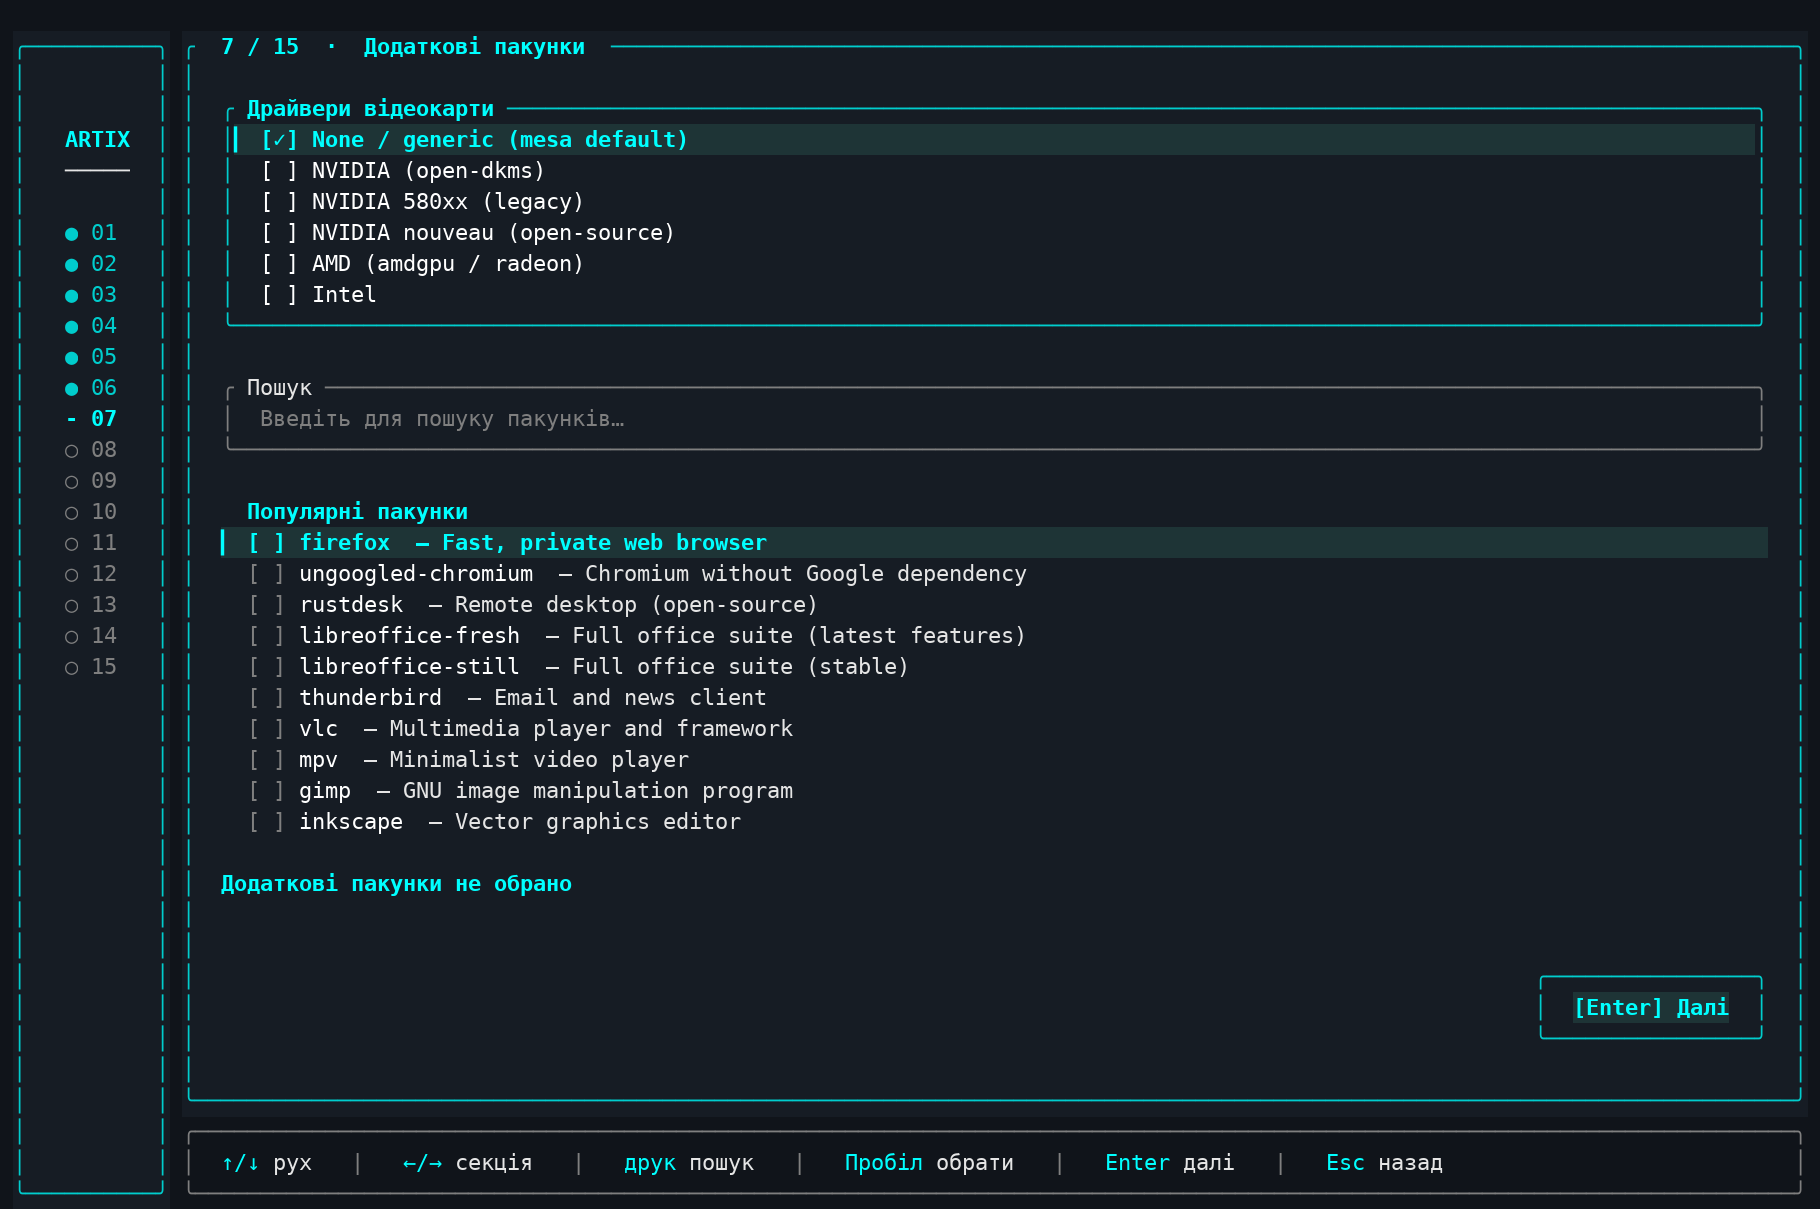Click the ←/→ секція footer hint
The height and width of the screenshot is (1209, 1820).
click(467, 1163)
